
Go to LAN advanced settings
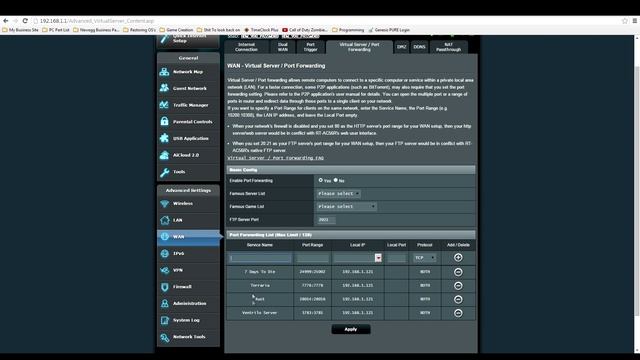(x=188, y=220)
